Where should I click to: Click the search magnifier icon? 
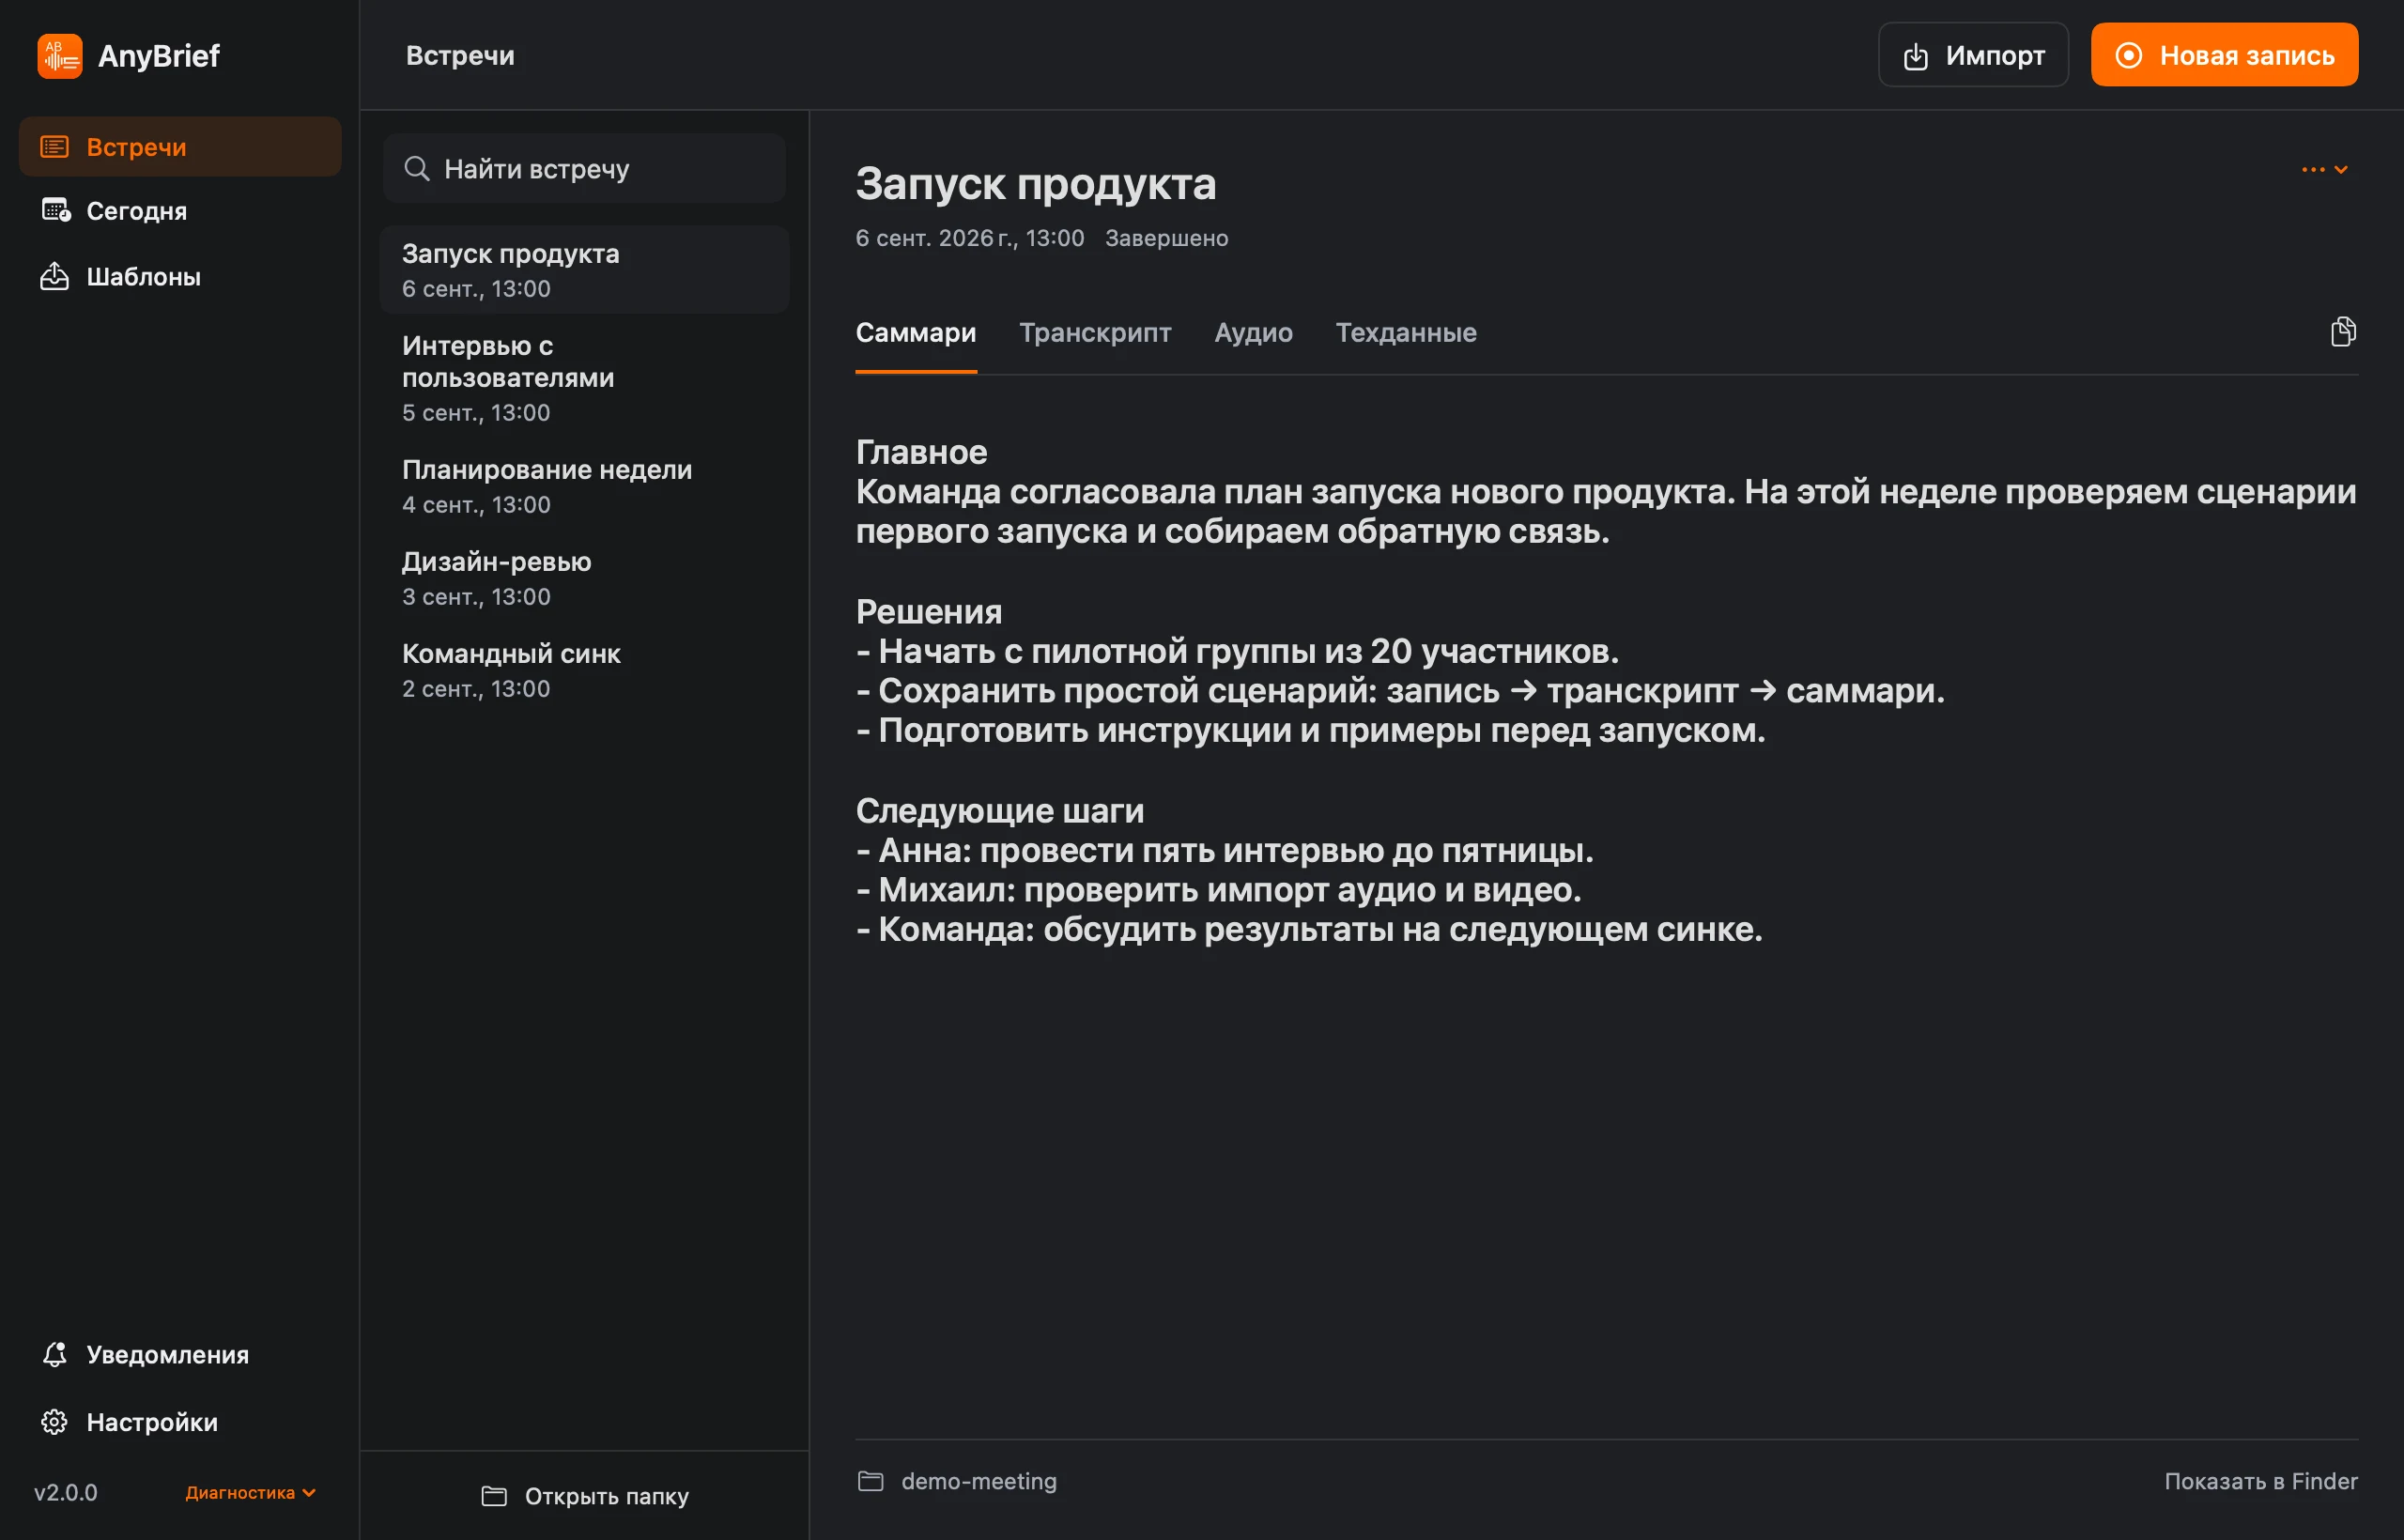point(416,168)
